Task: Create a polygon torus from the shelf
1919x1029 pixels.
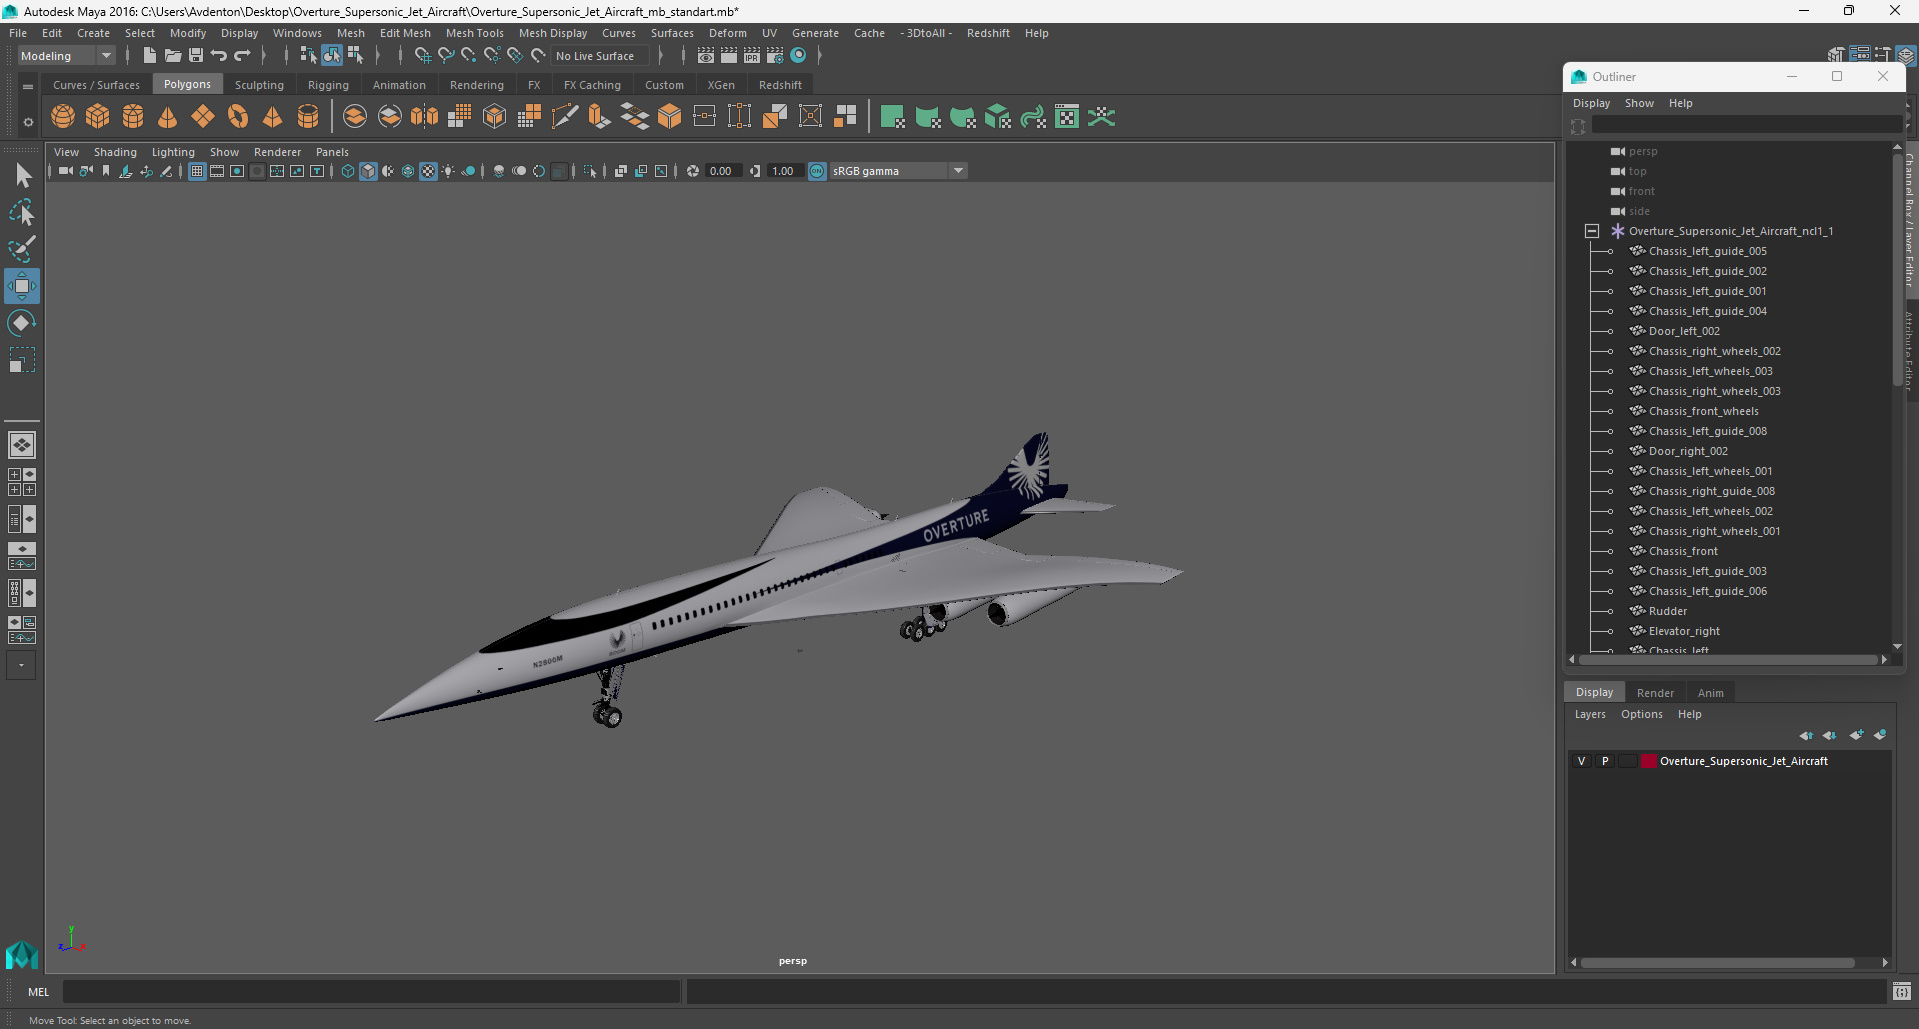Action: click(238, 117)
